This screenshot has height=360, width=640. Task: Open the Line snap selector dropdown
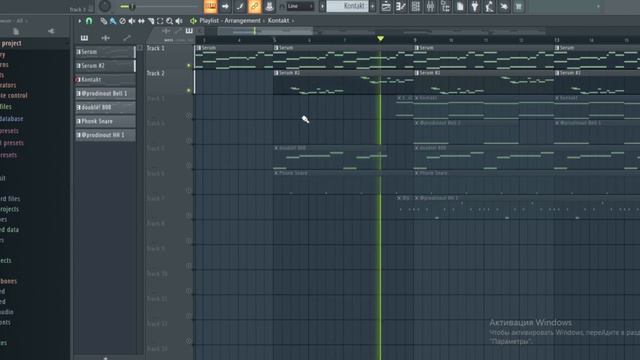300,7
